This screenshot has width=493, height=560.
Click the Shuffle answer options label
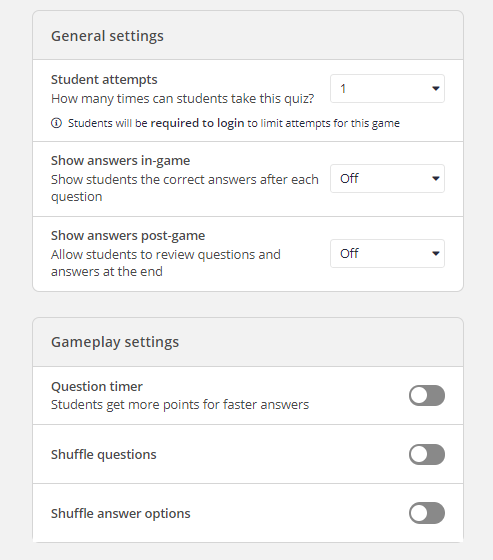(120, 514)
